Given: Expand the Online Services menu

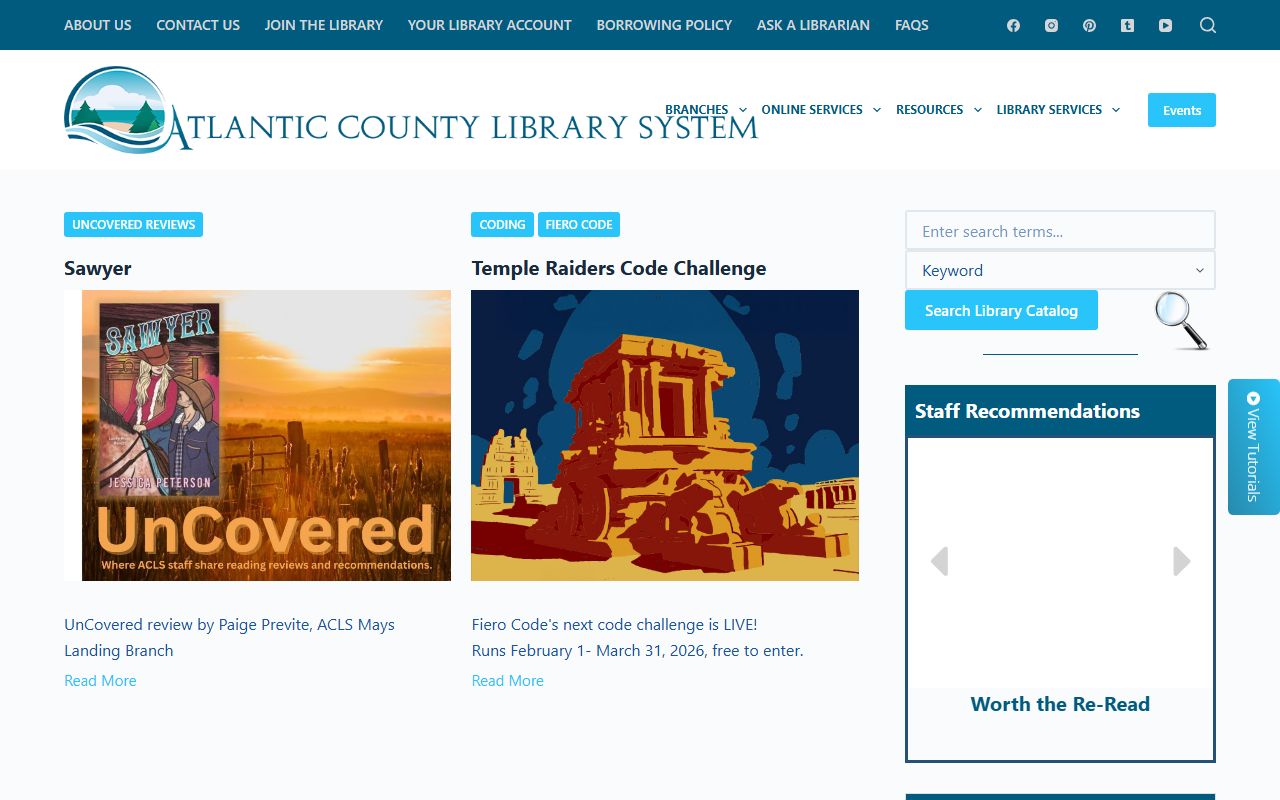Looking at the screenshot, I should 821,110.
